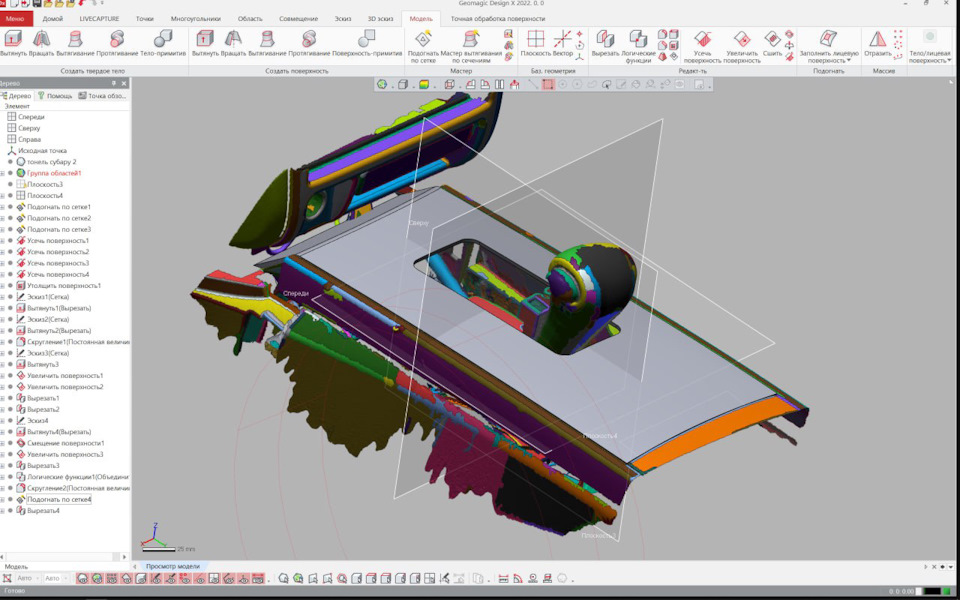Expand the Вытянуть3 node
Screen dimensions: 960x600
coord(2,364)
